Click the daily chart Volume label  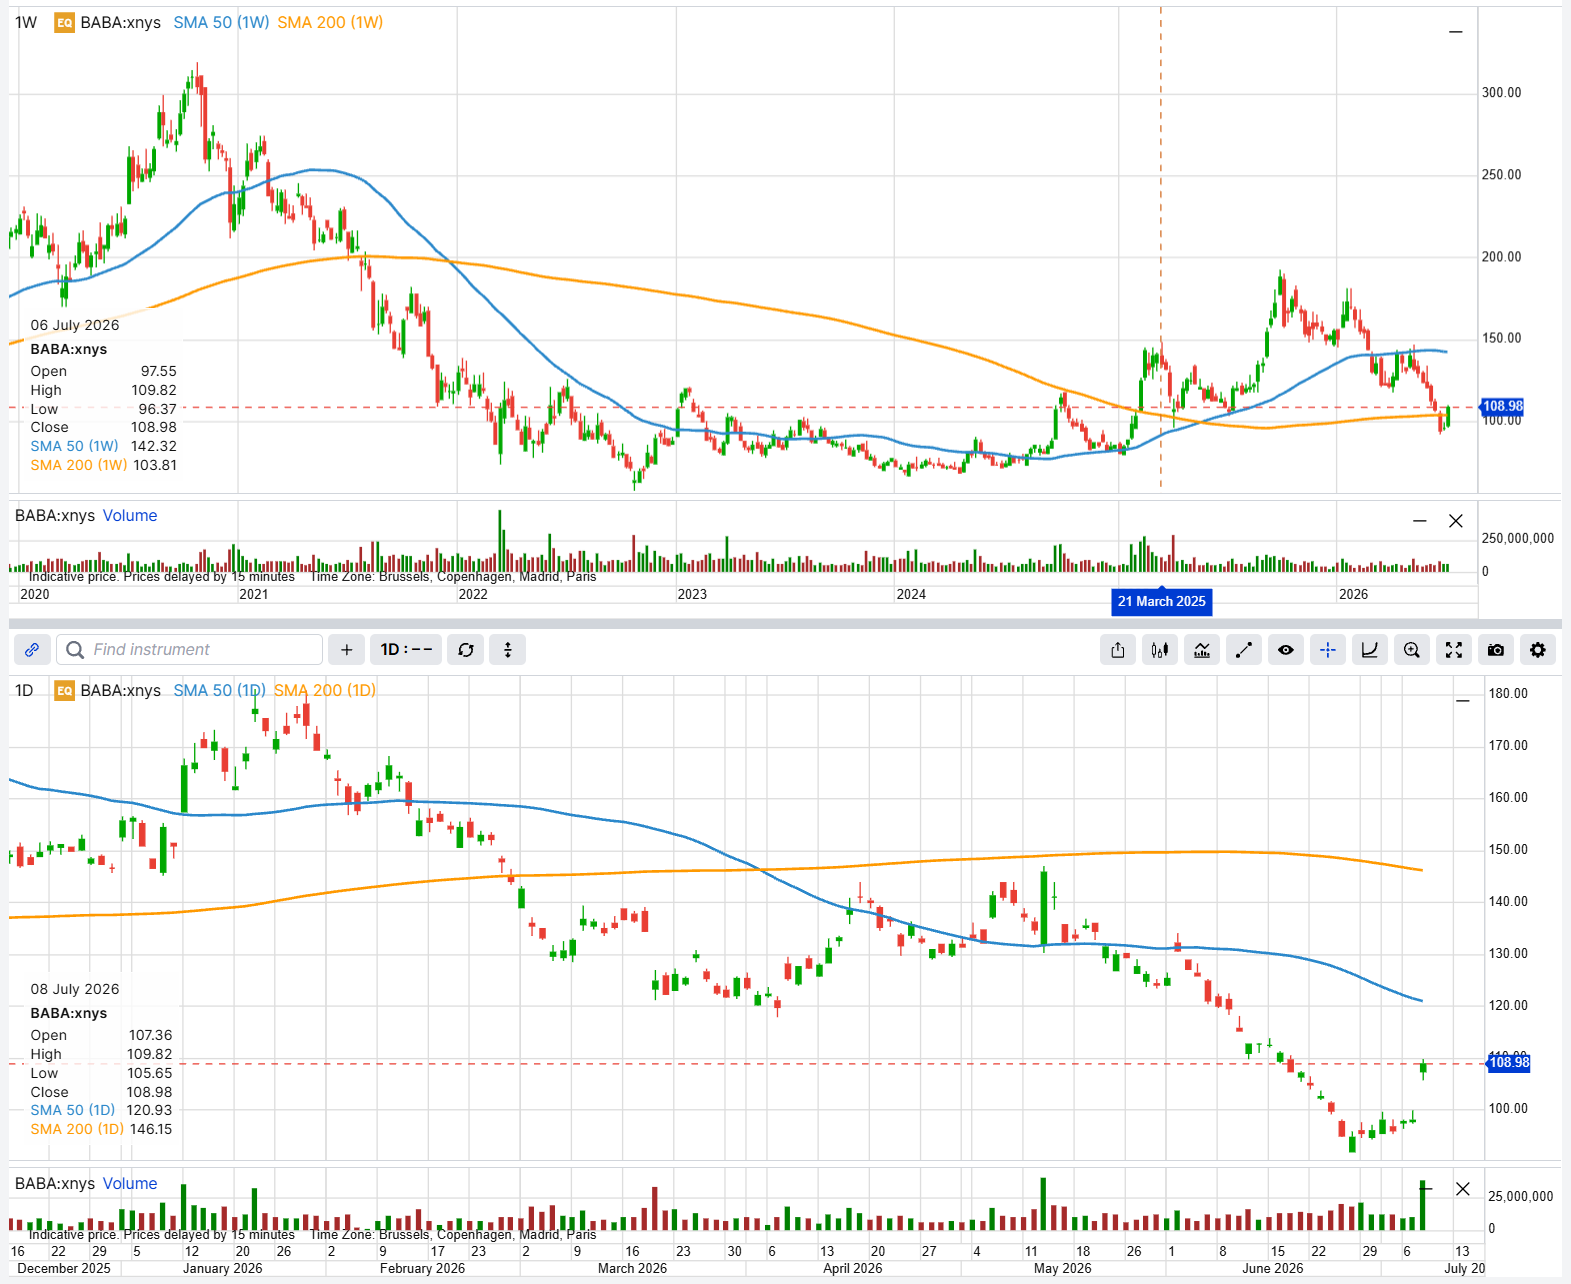pos(130,1184)
